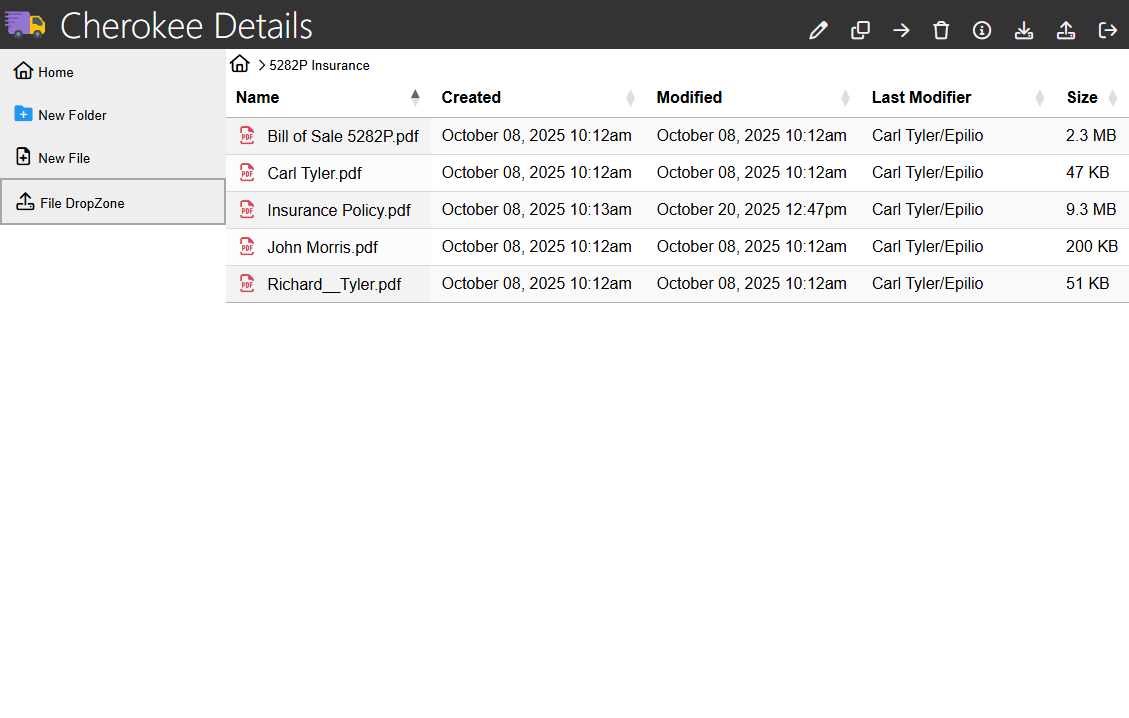Select the Insurance Policy.pdf file row
This screenshot has height=718, width=1129.
(339, 210)
